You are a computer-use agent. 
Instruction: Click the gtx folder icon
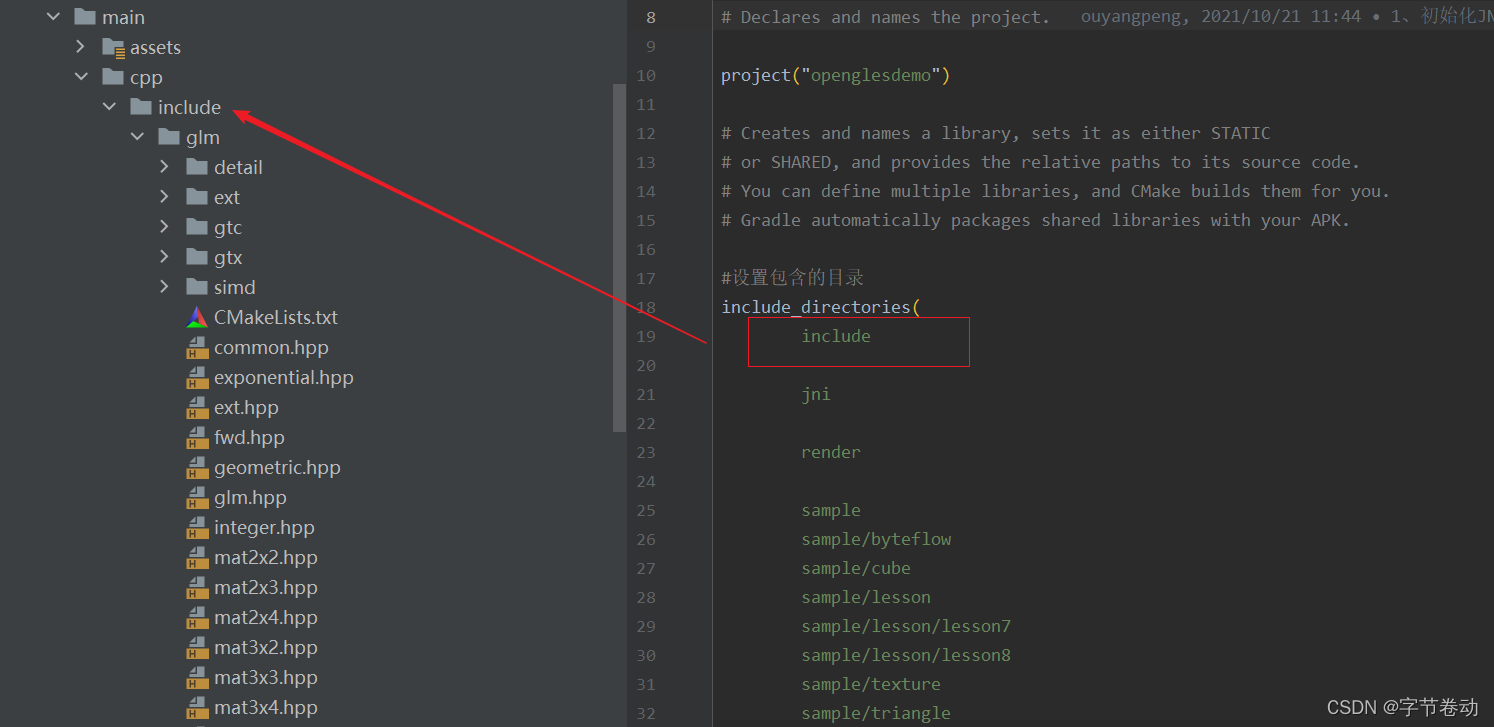pos(197,257)
